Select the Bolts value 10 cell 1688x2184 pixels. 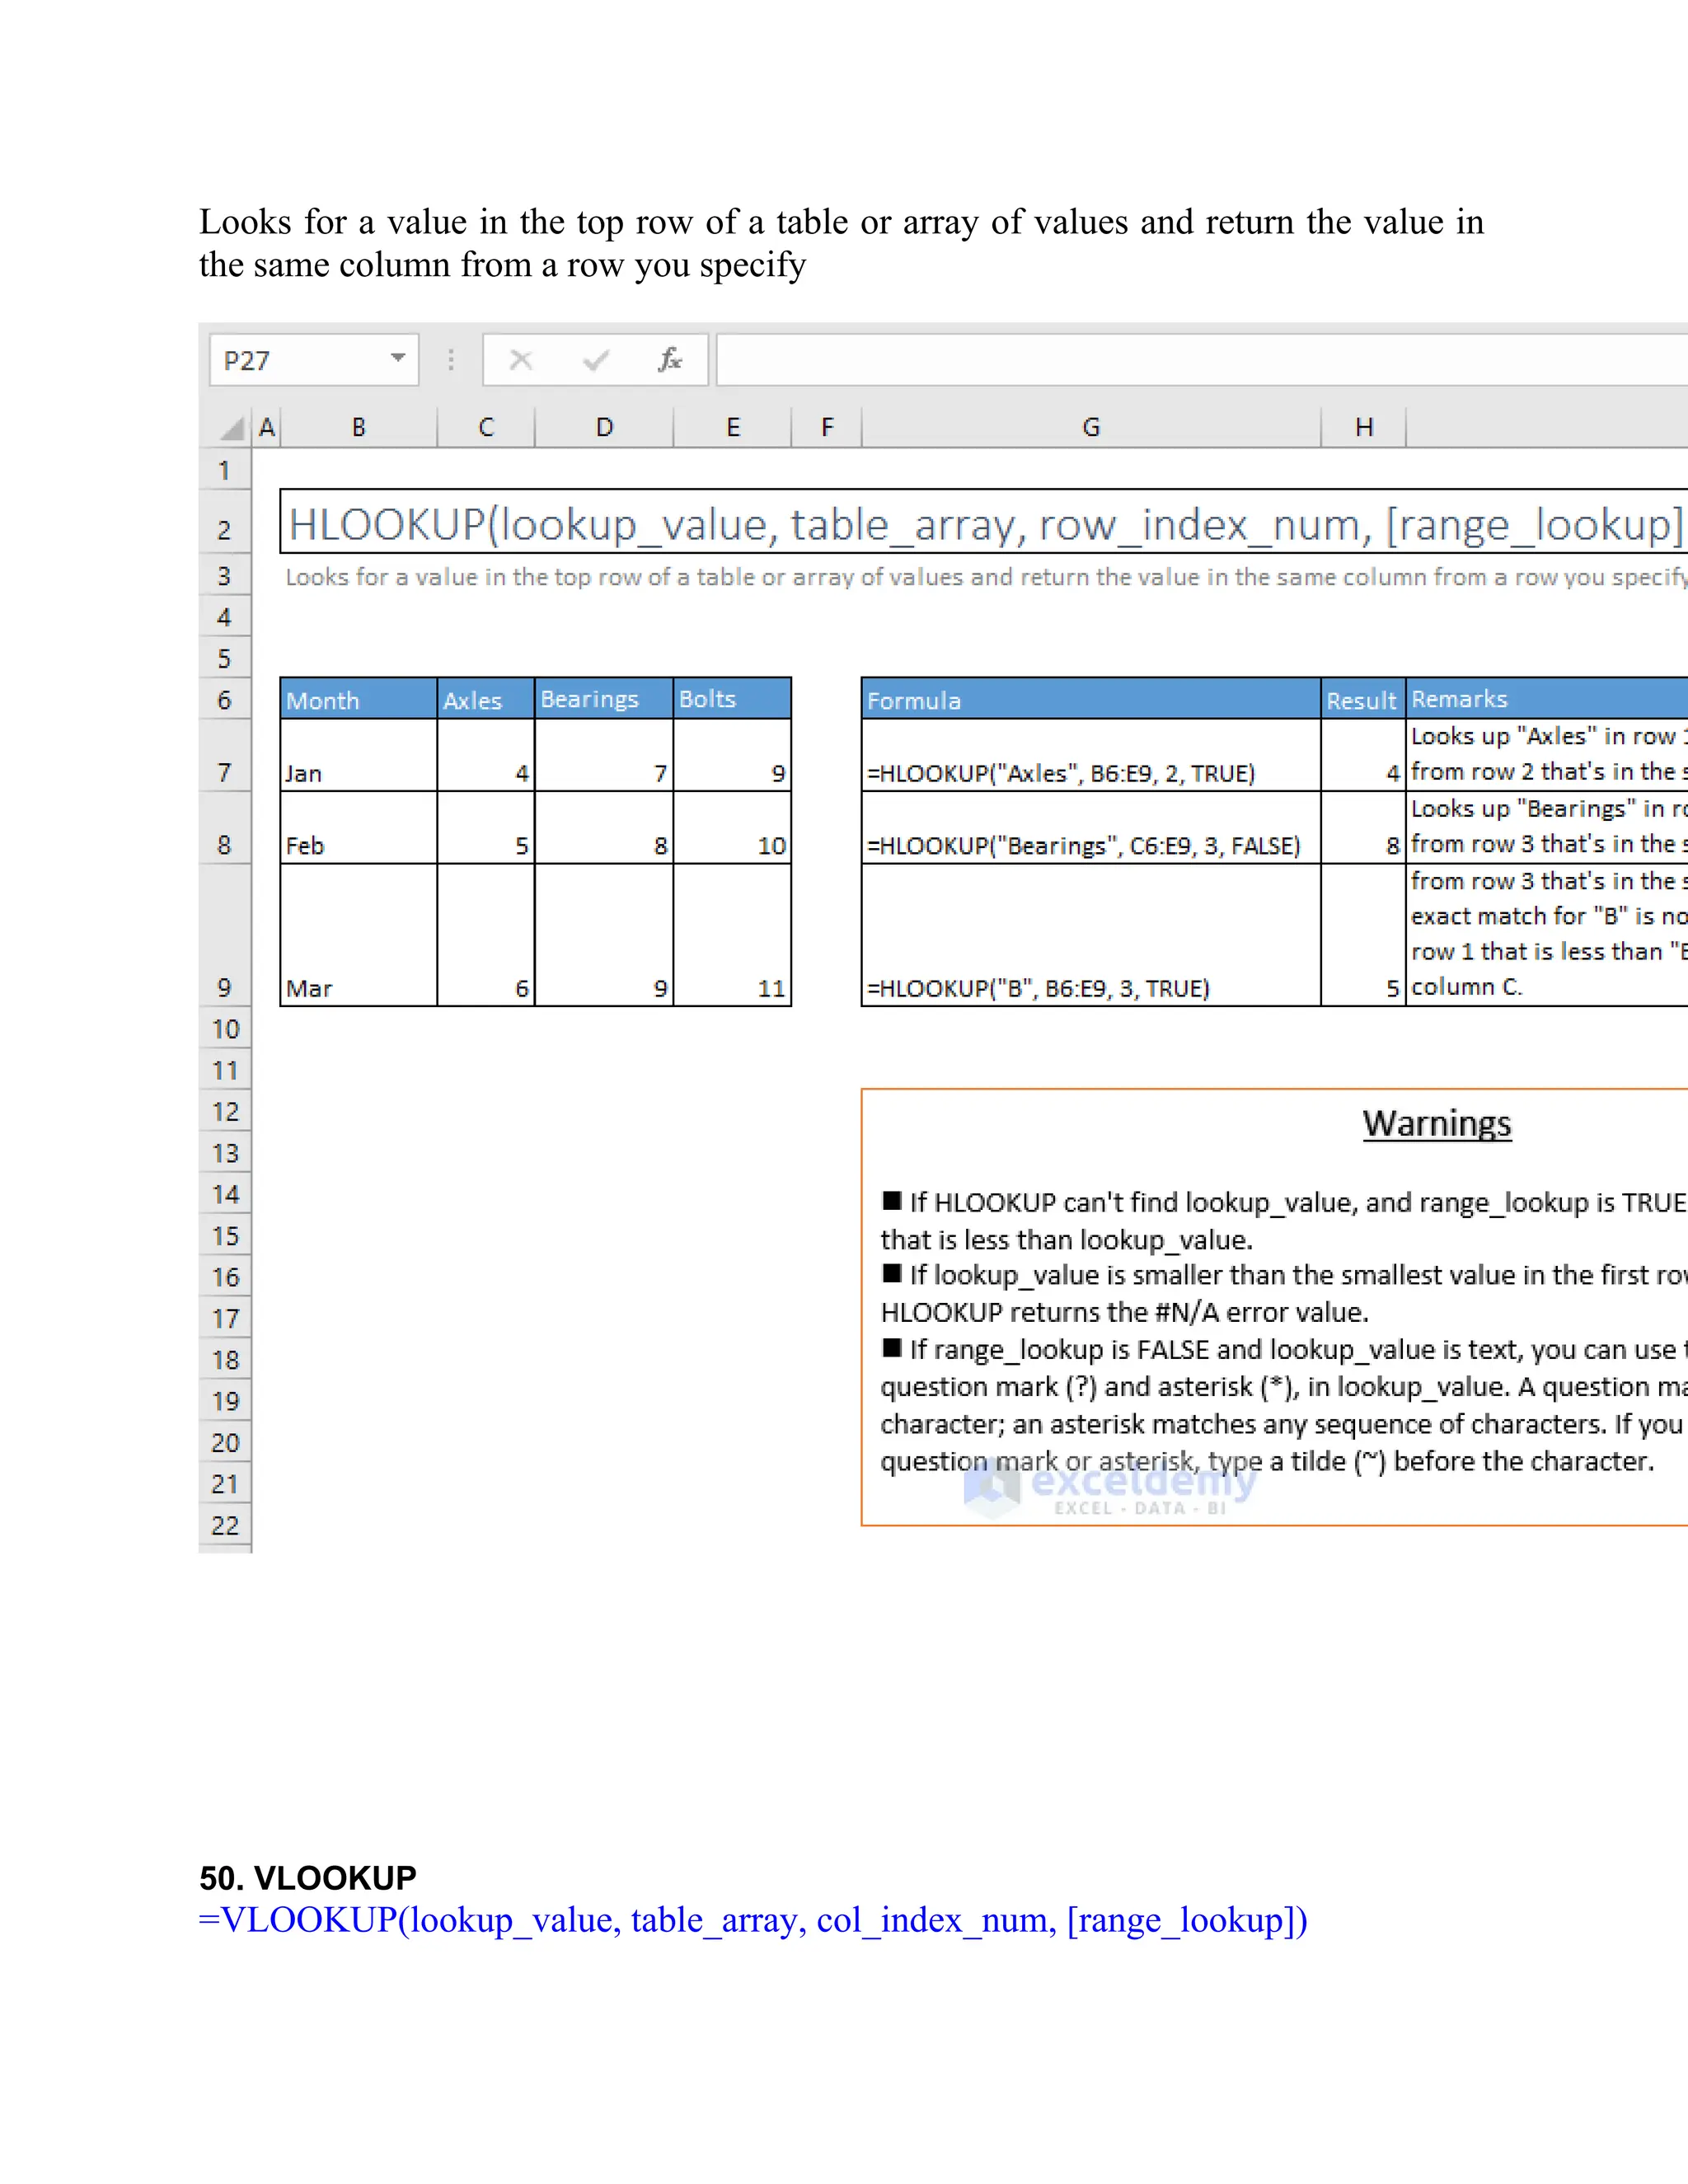coord(732,828)
